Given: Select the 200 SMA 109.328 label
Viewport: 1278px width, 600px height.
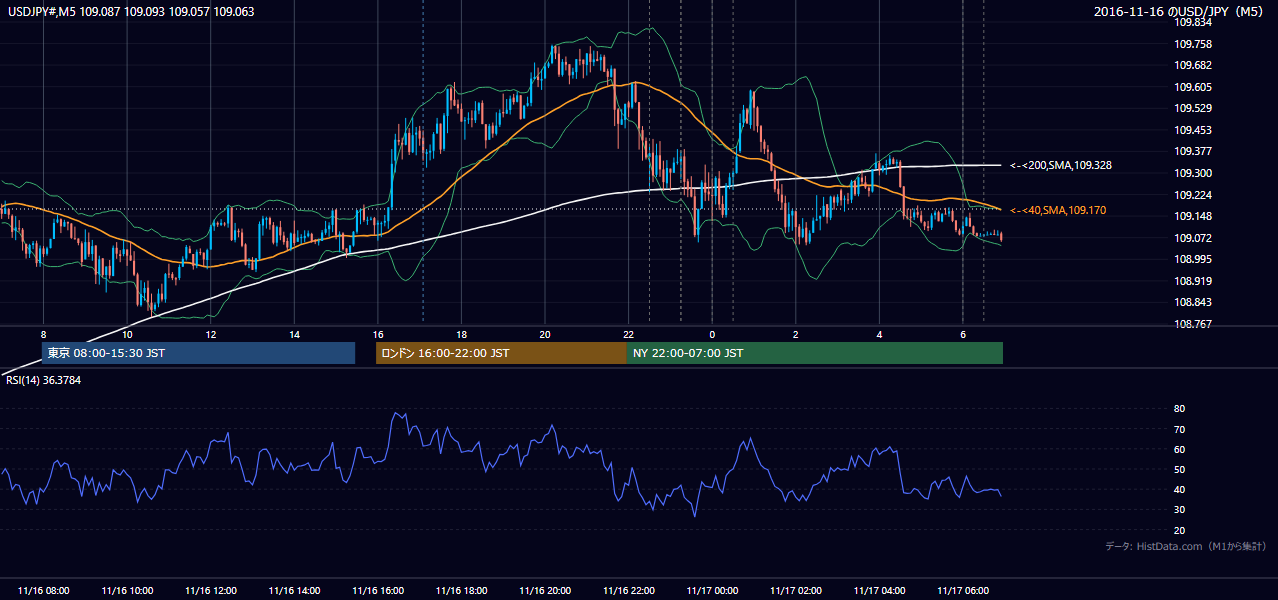Looking at the screenshot, I should click(x=1060, y=165).
